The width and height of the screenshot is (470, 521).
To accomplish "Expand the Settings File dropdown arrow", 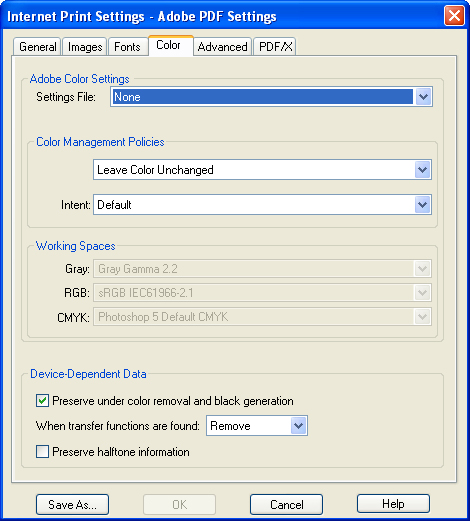I will tap(423, 97).
